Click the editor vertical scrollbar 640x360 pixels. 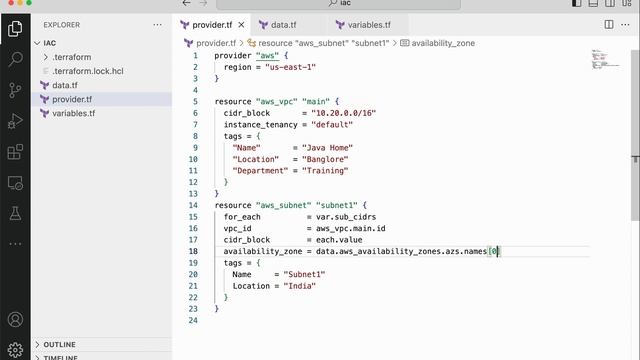click(x=635, y=135)
